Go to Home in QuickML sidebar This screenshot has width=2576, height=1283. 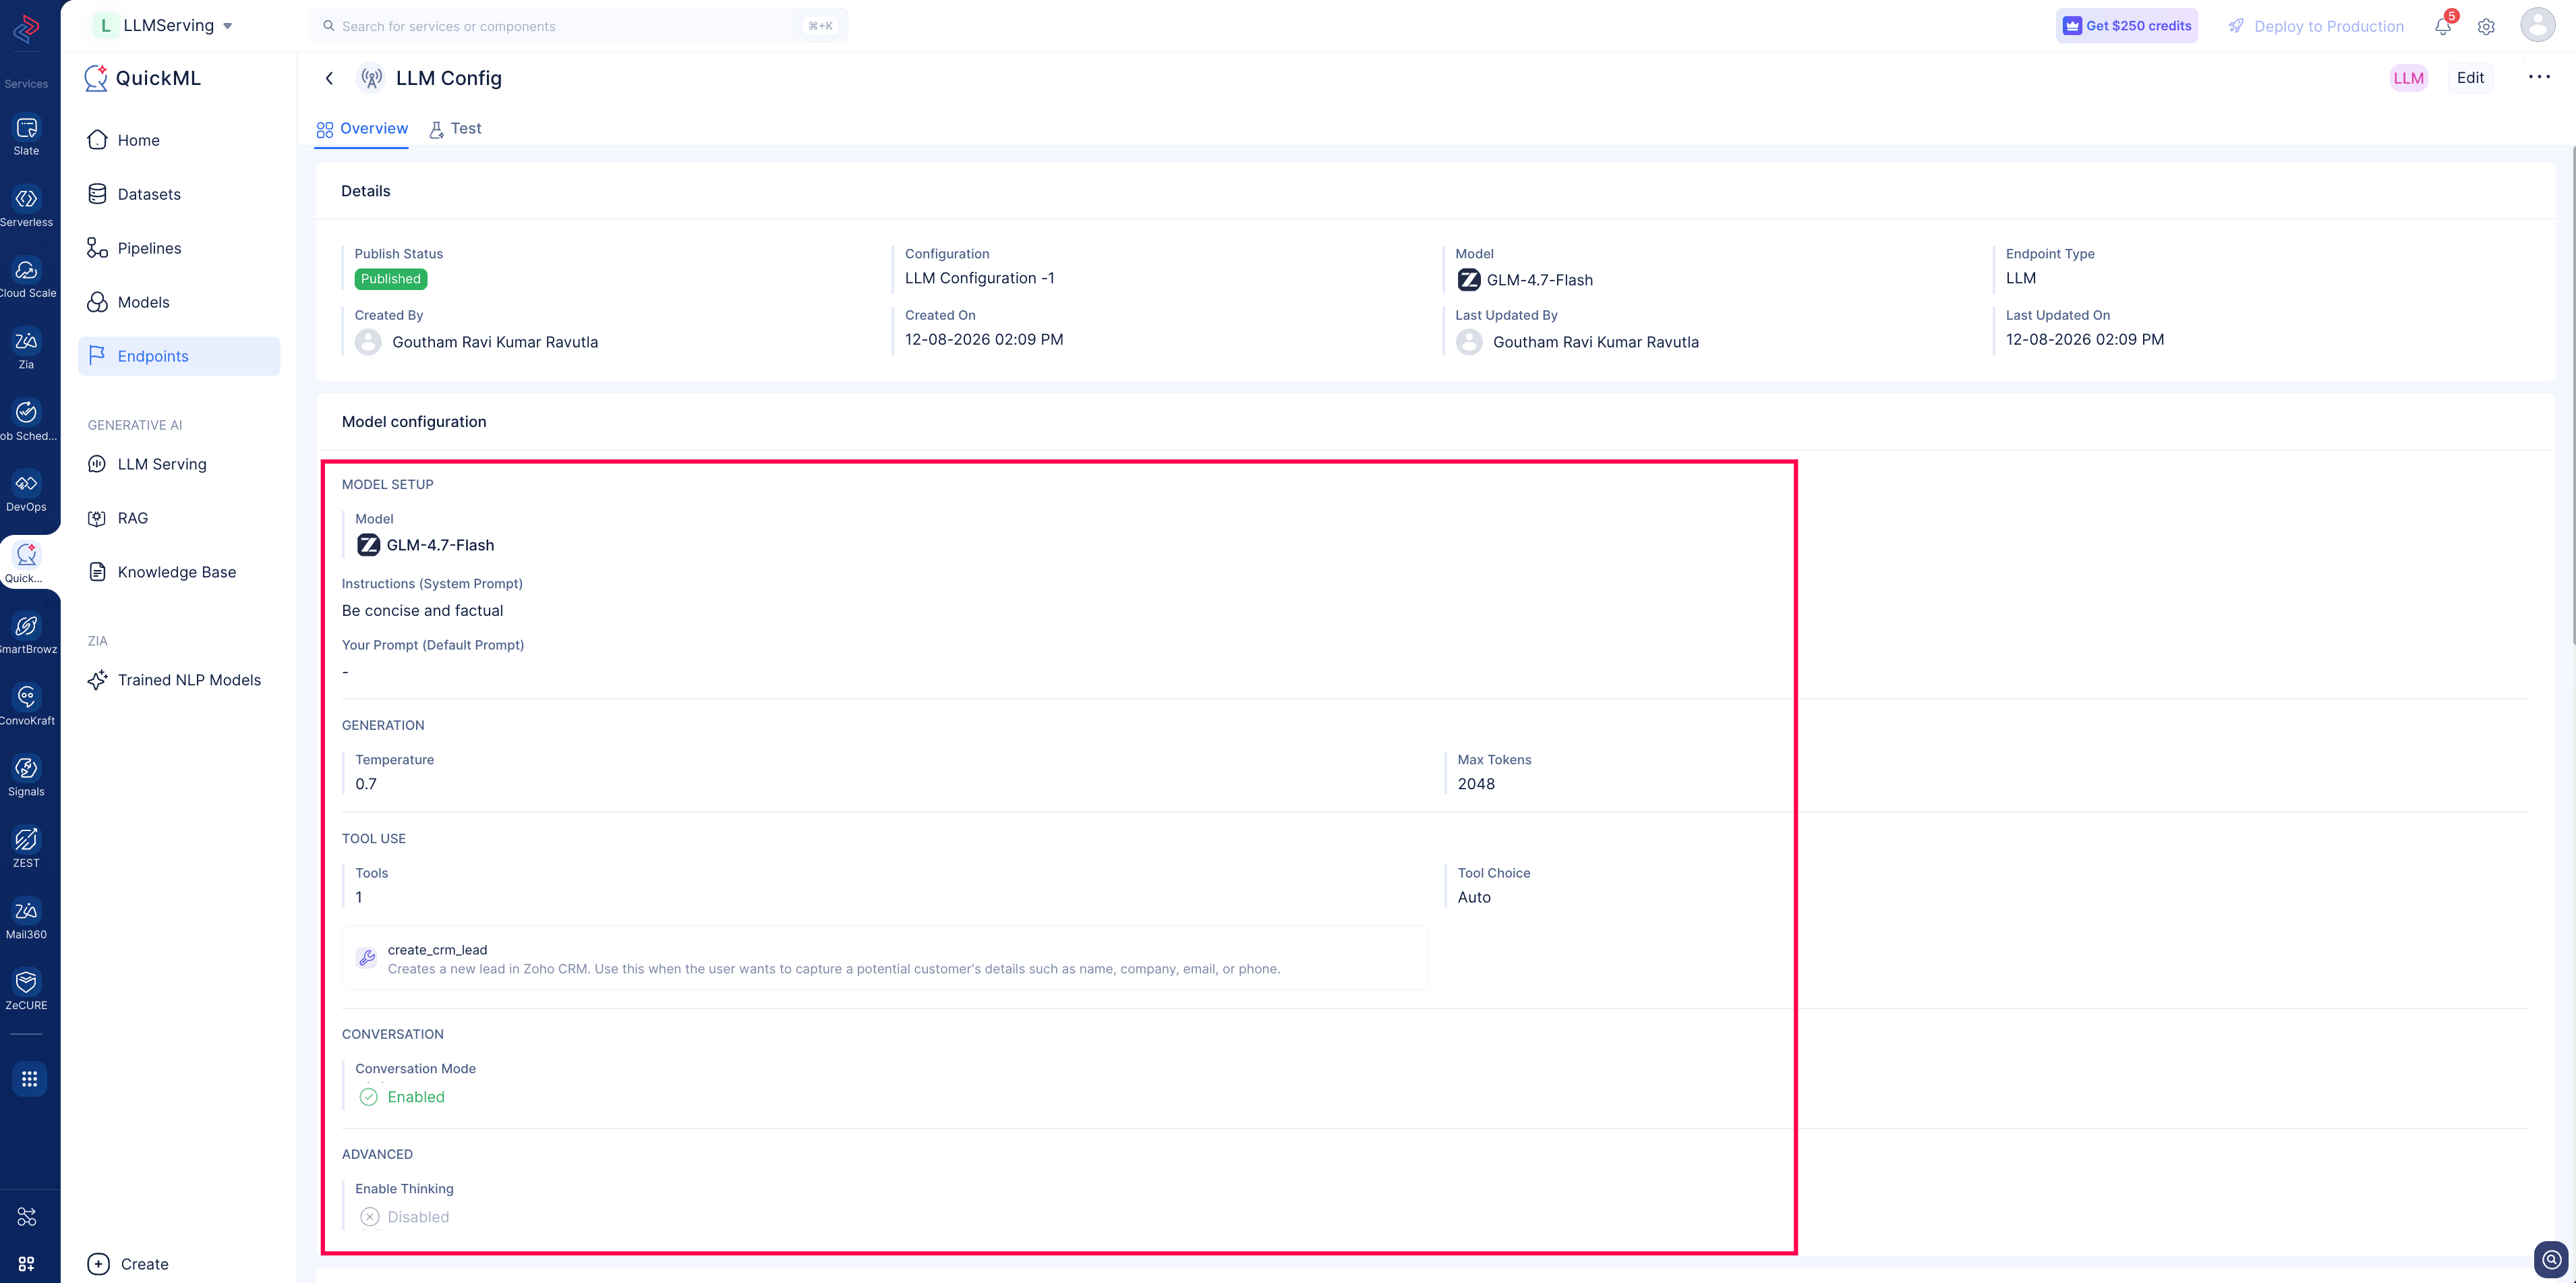[x=179, y=140]
